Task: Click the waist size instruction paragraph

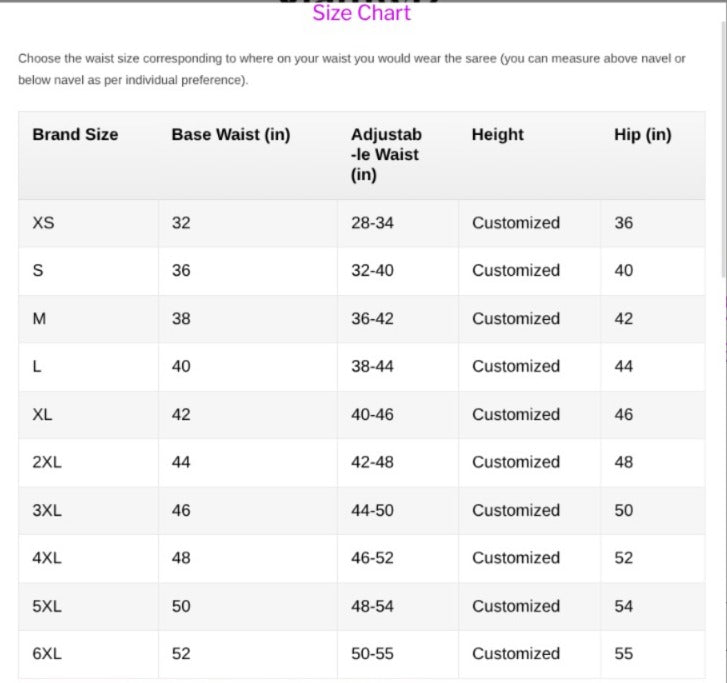Action: pos(351,69)
